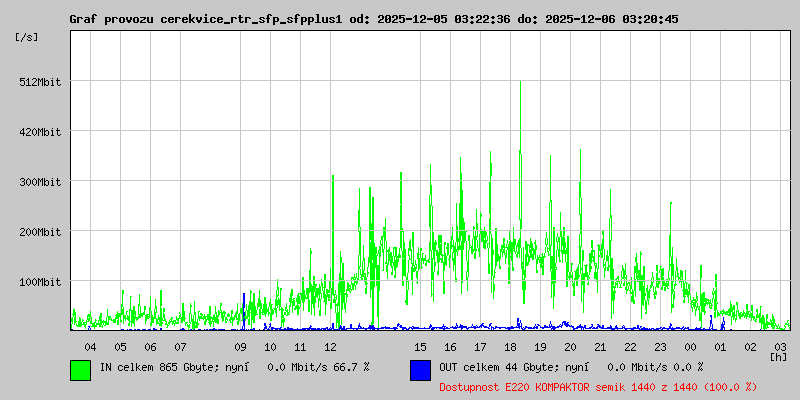Click the [h] hours unit label
This screenshot has width=800, height=400.
779,356
